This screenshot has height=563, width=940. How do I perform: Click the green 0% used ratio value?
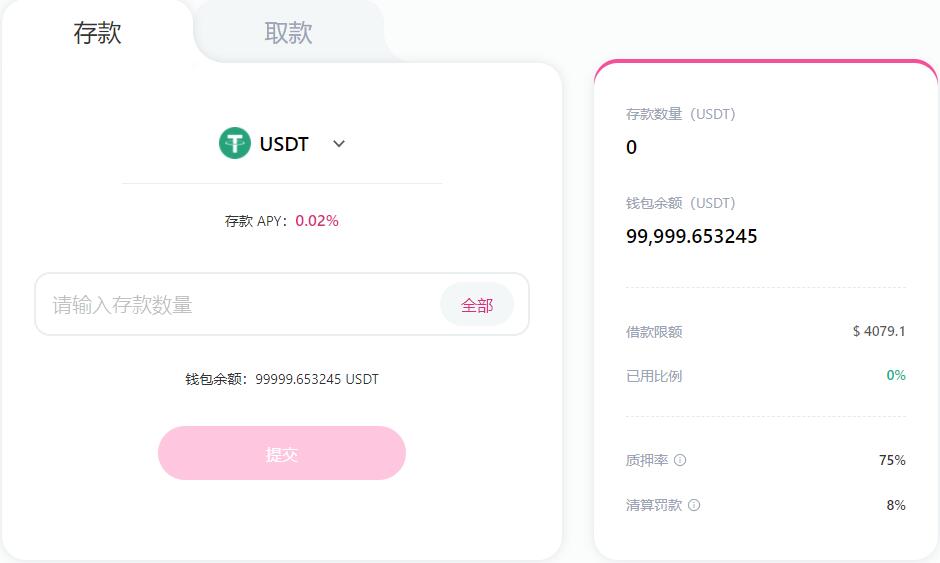point(896,375)
